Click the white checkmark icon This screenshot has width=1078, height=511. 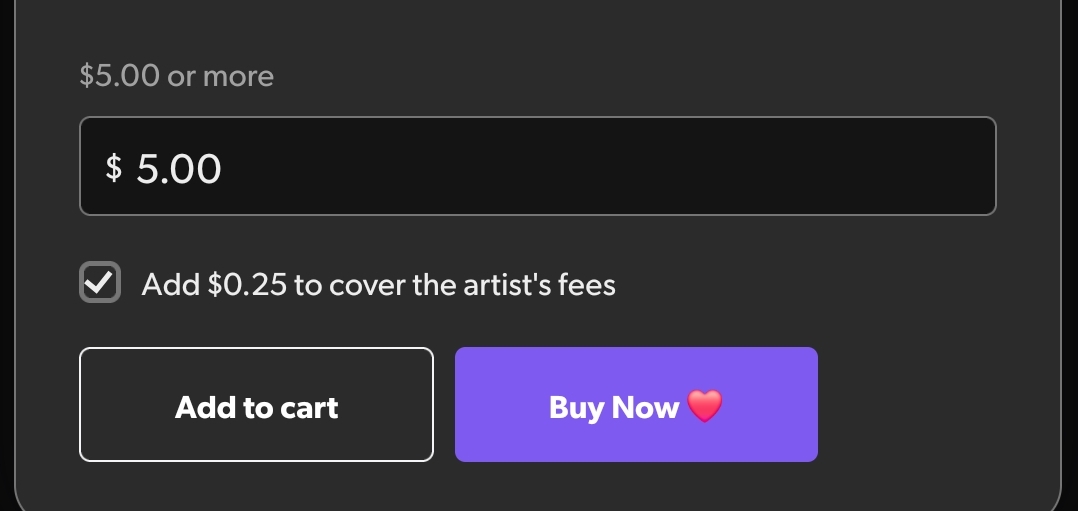tap(100, 283)
